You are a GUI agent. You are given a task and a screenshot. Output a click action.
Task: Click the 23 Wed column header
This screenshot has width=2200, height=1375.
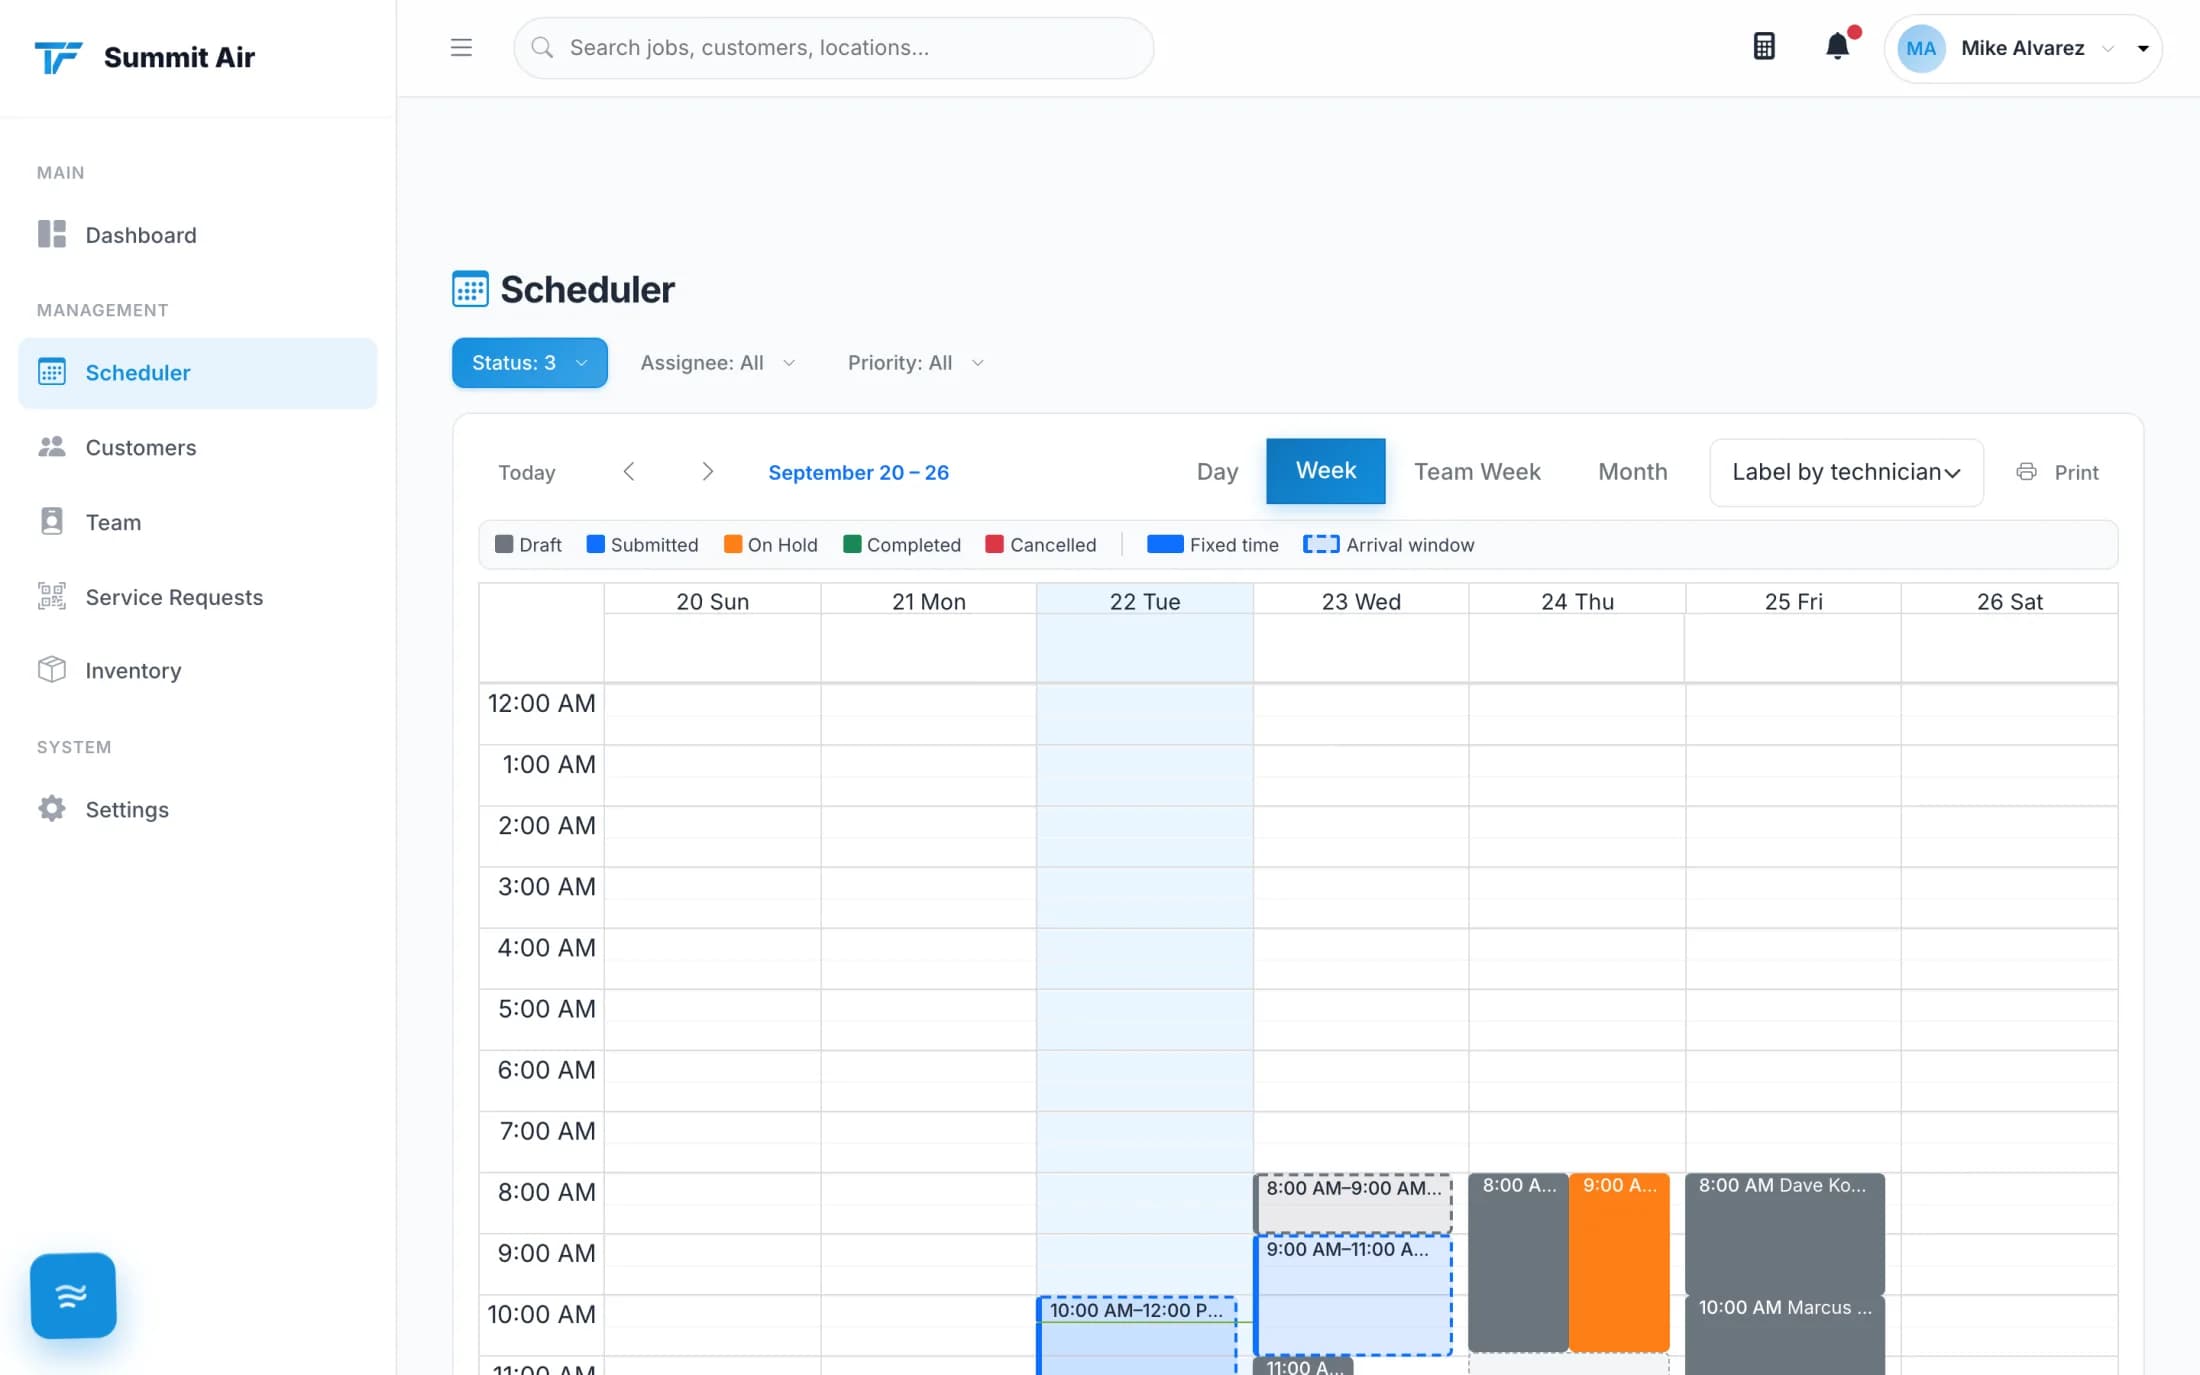pyautogui.click(x=1361, y=601)
